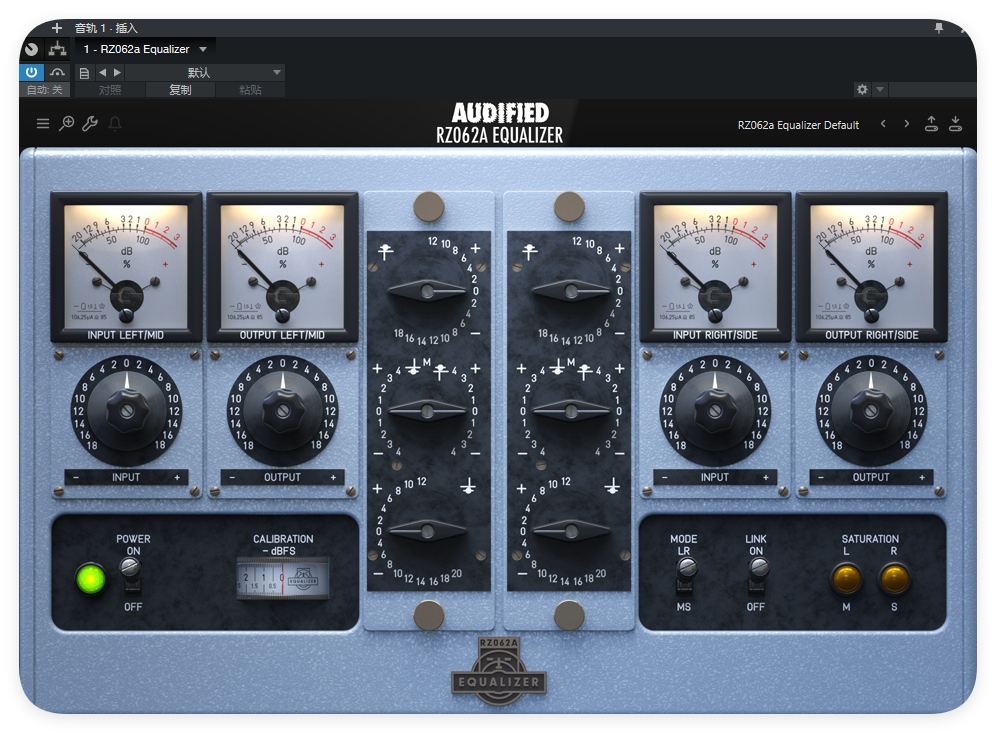Select previous host preset triangle
The width and height of the screenshot is (996, 733).
click(102, 72)
